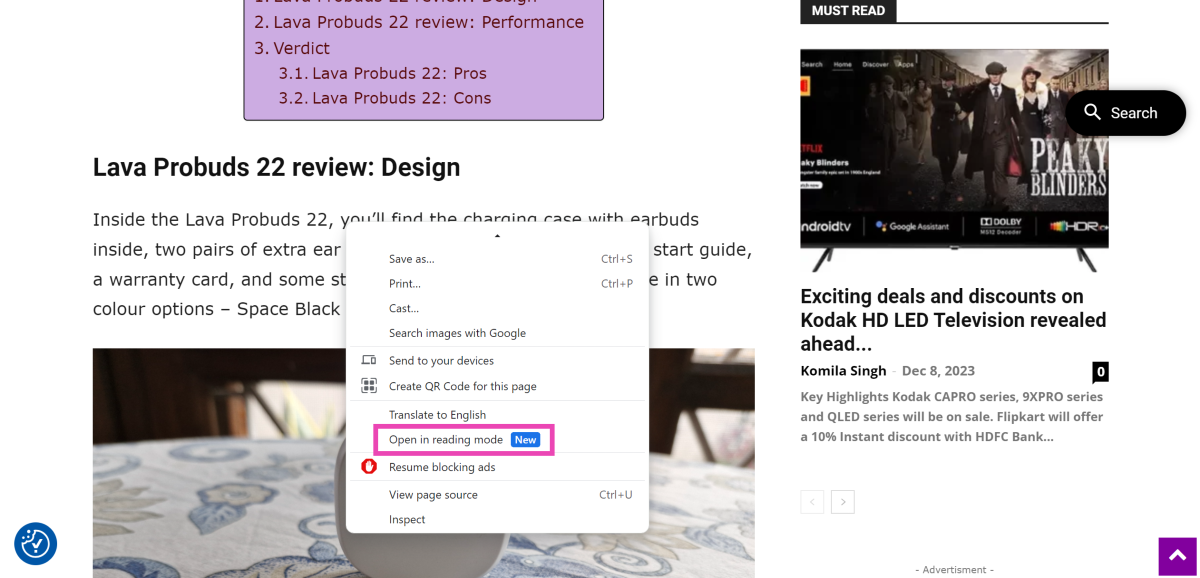
Task: Click the date 'Dec 8, 2023'
Action: tap(938, 371)
